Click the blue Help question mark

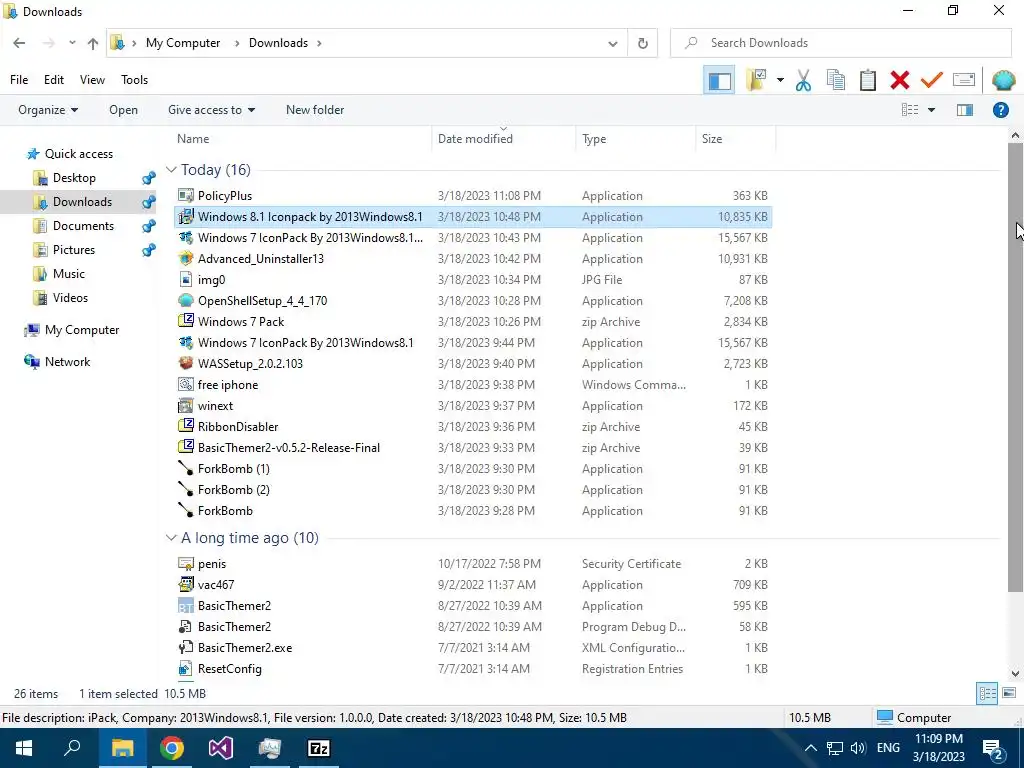(x=1000, y=110)
